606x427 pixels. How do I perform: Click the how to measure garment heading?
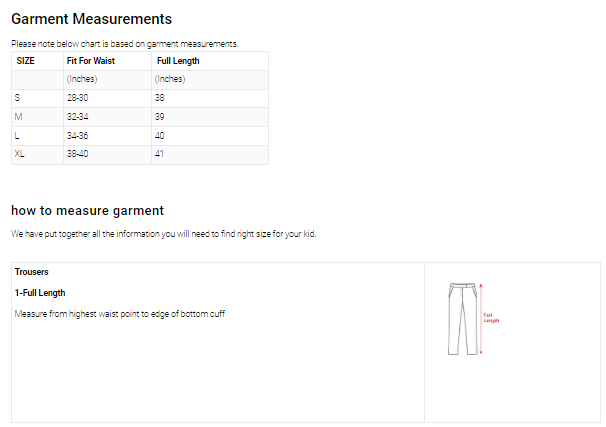click(87, 210)
